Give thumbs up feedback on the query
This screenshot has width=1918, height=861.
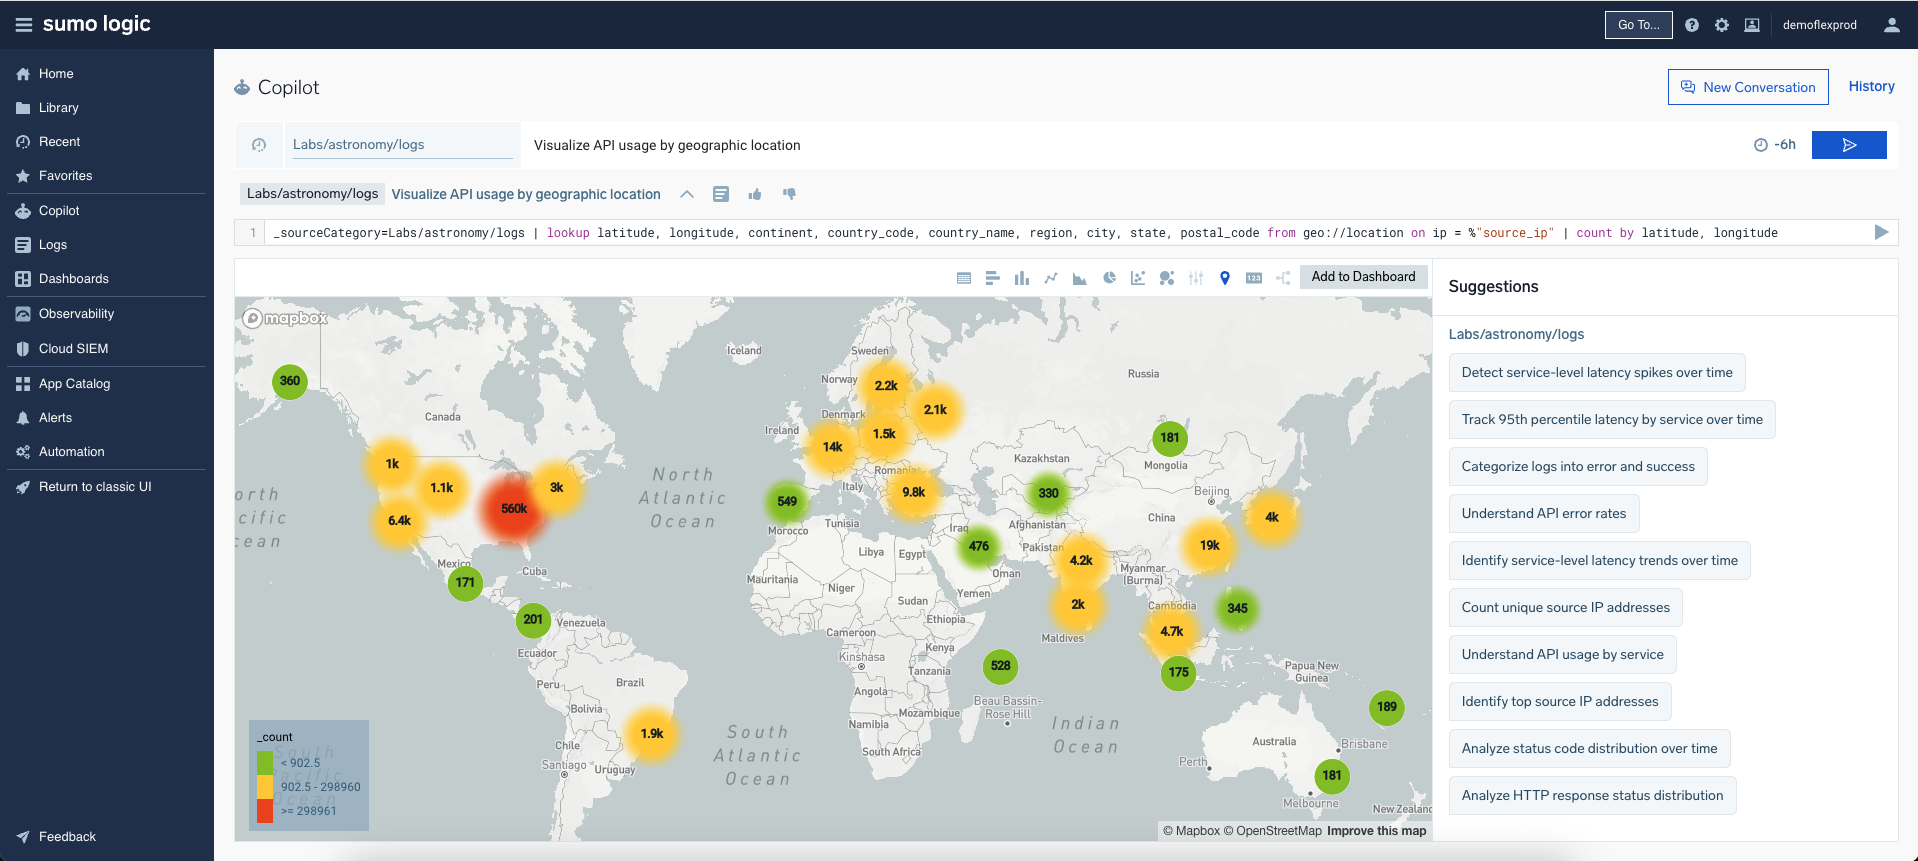(755, 194)
